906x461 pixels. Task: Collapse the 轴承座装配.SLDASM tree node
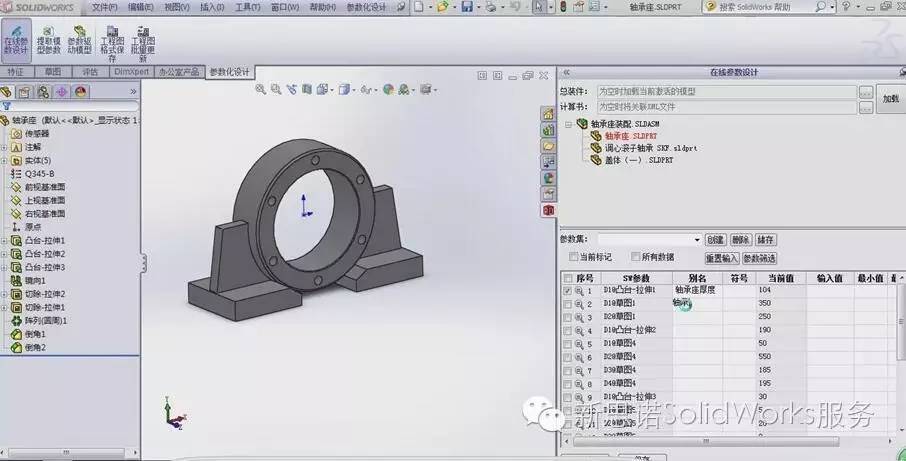[x=569, y=124]
